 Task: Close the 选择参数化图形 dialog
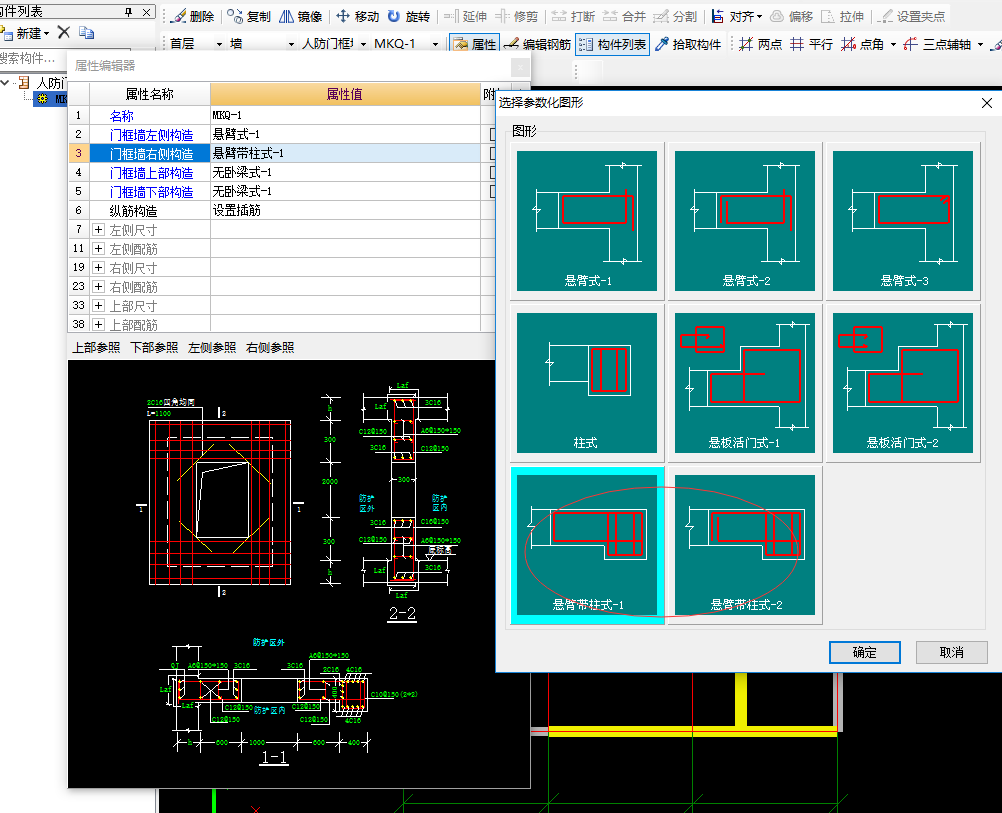click(987, 103)
